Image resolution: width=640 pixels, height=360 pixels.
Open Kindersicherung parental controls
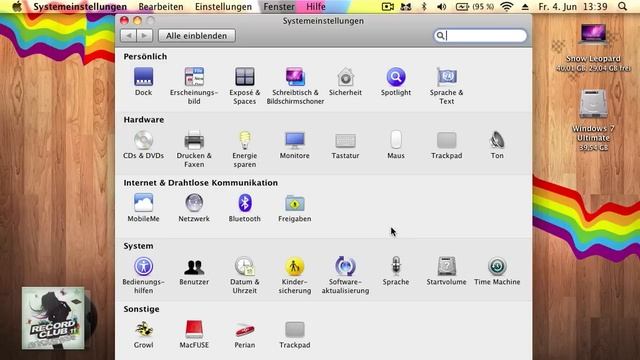pyautogui.click(x=295, y=276)
